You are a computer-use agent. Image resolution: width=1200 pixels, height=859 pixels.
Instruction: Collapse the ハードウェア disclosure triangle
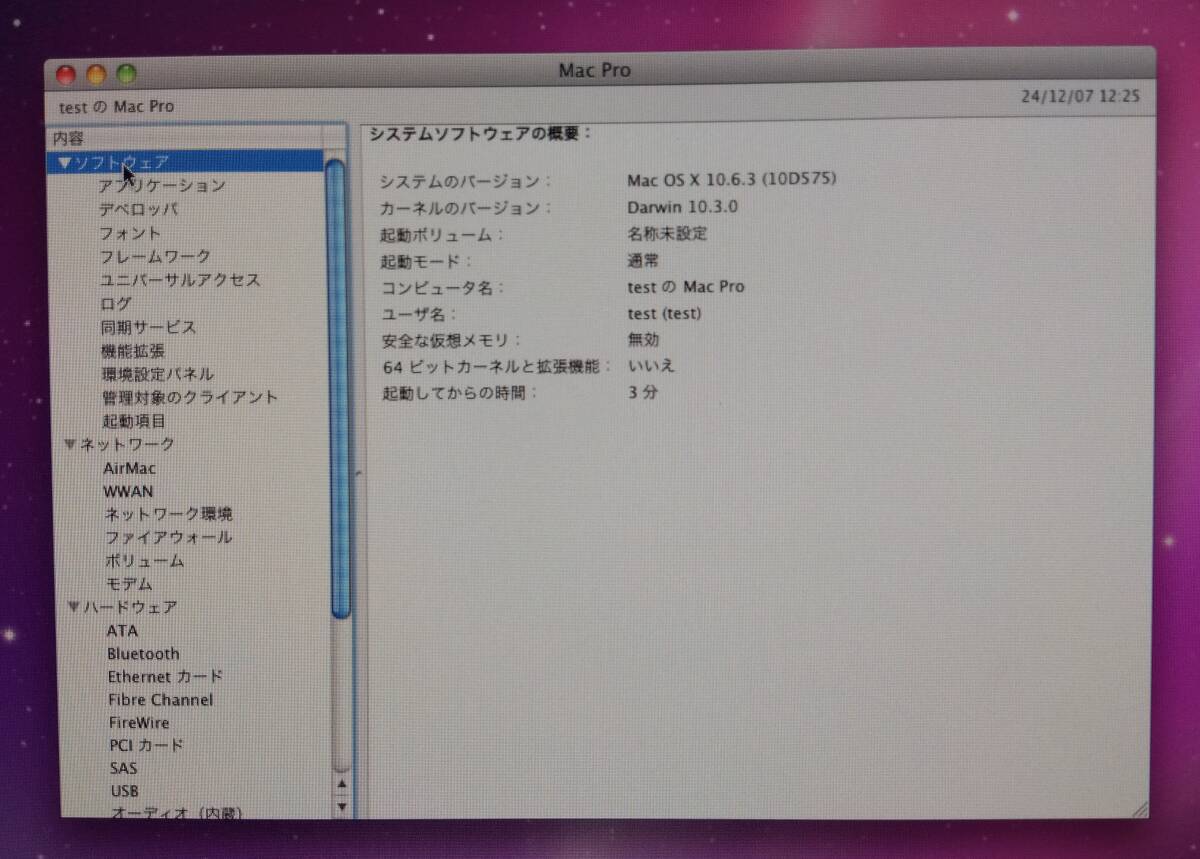74,608
